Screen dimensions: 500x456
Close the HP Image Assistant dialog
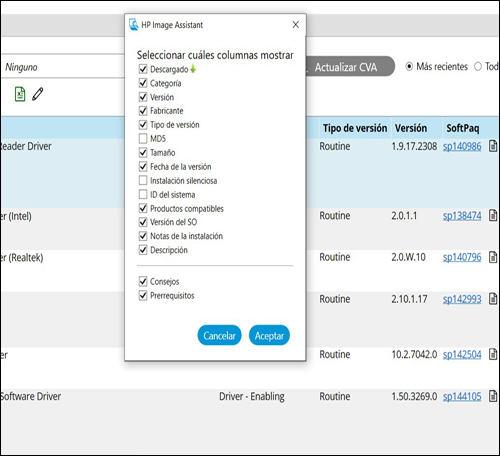pyautogui.click(x=296, y=25)
